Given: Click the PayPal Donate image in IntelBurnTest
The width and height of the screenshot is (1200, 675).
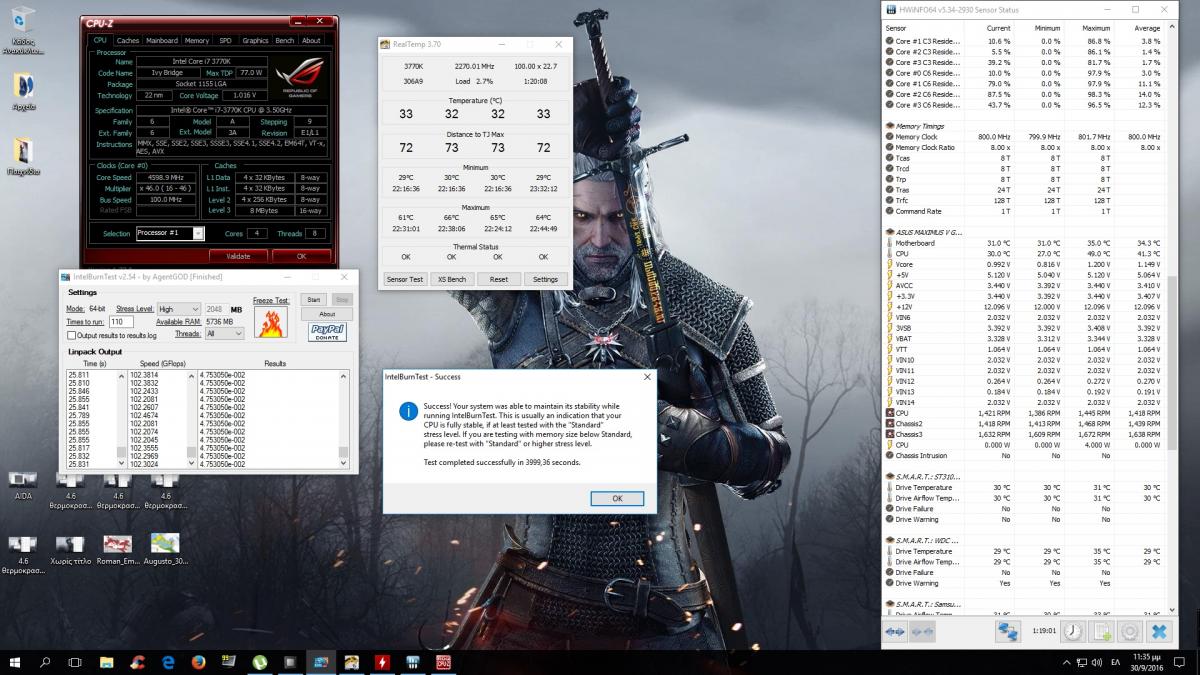Looking at the screenshot, I should tap(327, 331).
